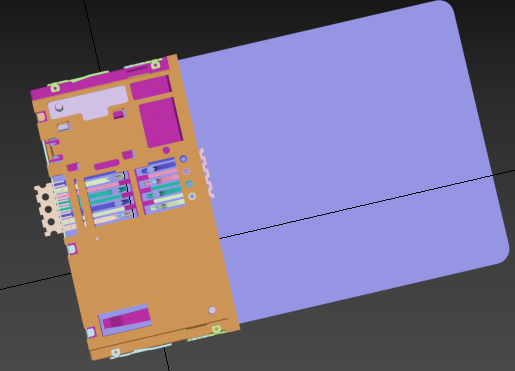
Task: Select the green mounting tab at top-right corner
Action: pyautogui.click(x=155, y=64)
